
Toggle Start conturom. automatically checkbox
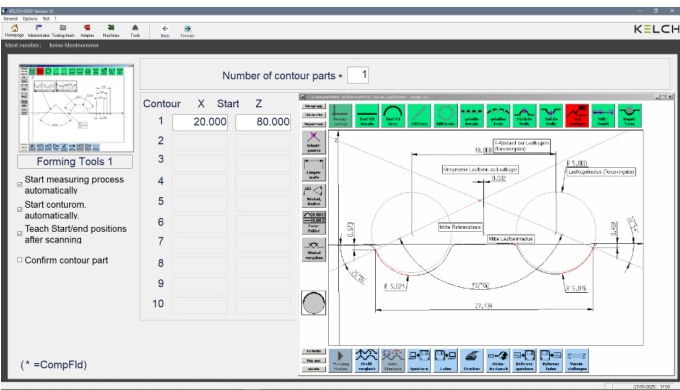[x=20, y=210]
